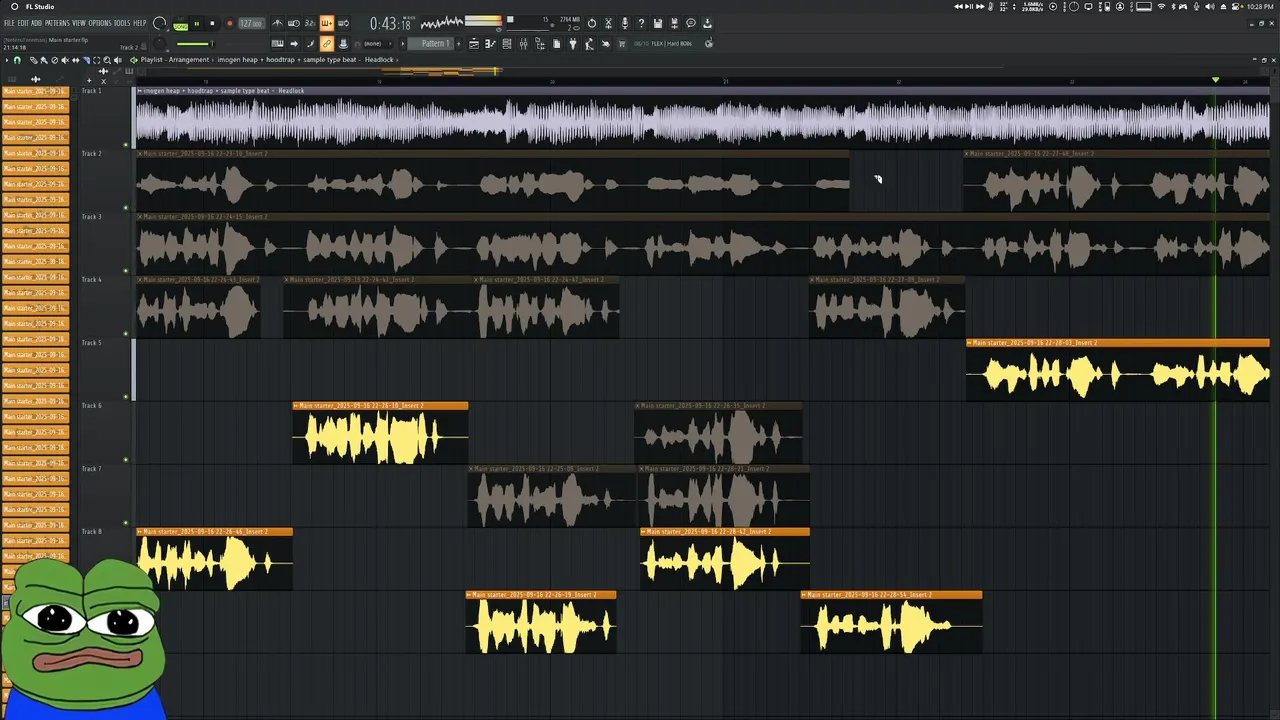Click the export/render download icon
The image size is (1280, 720).
pos(707,23)
